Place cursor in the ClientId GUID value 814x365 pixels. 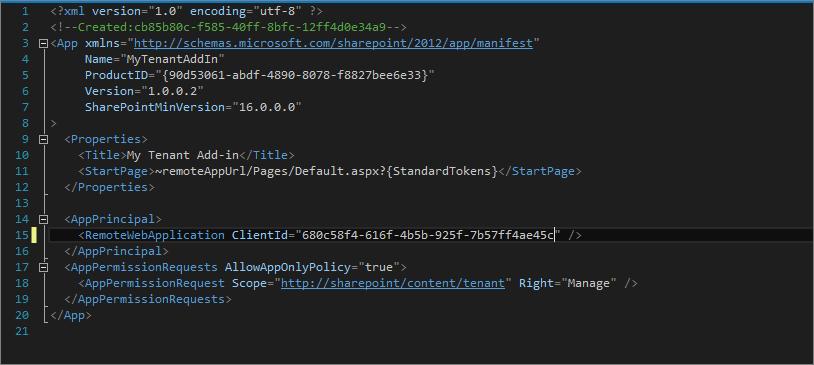428,235
